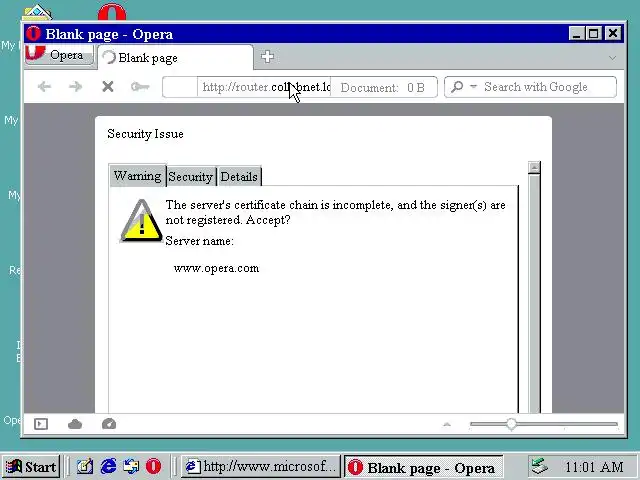Open the search engine dropdown arrow
The height and width of the screenshot is (480, 640).
point(473,86)
